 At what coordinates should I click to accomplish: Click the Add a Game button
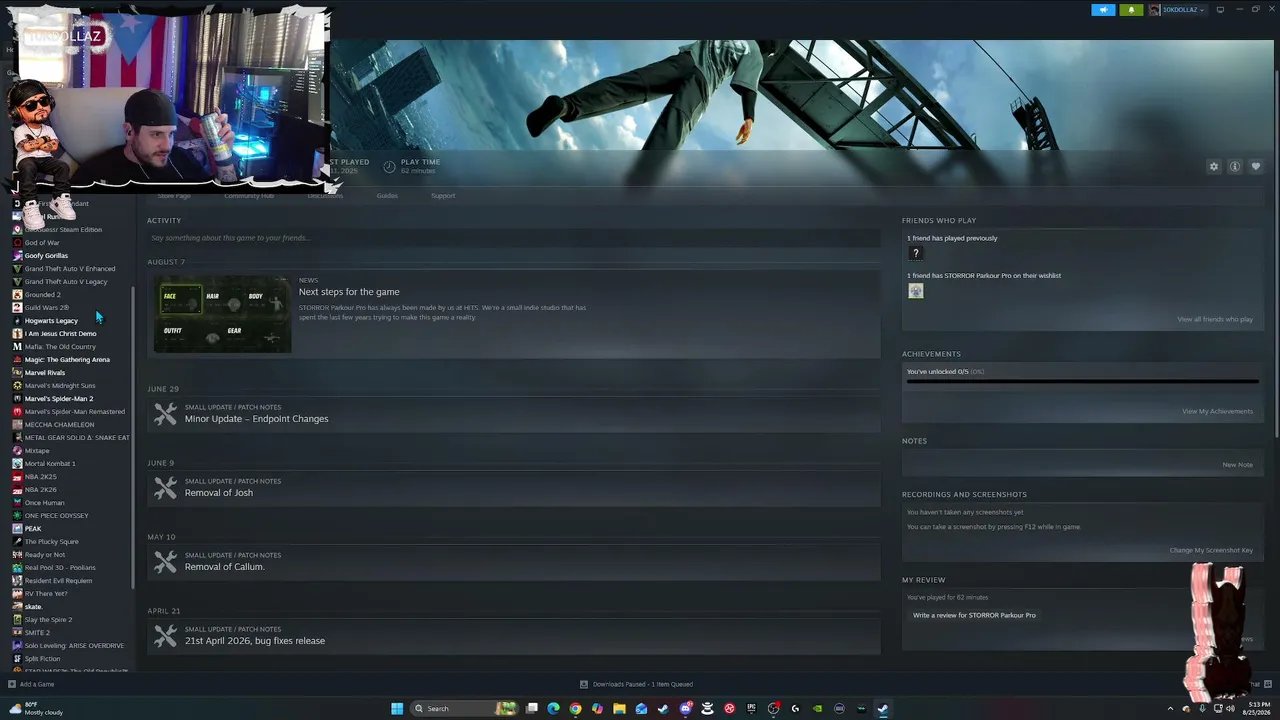point(31,684)
